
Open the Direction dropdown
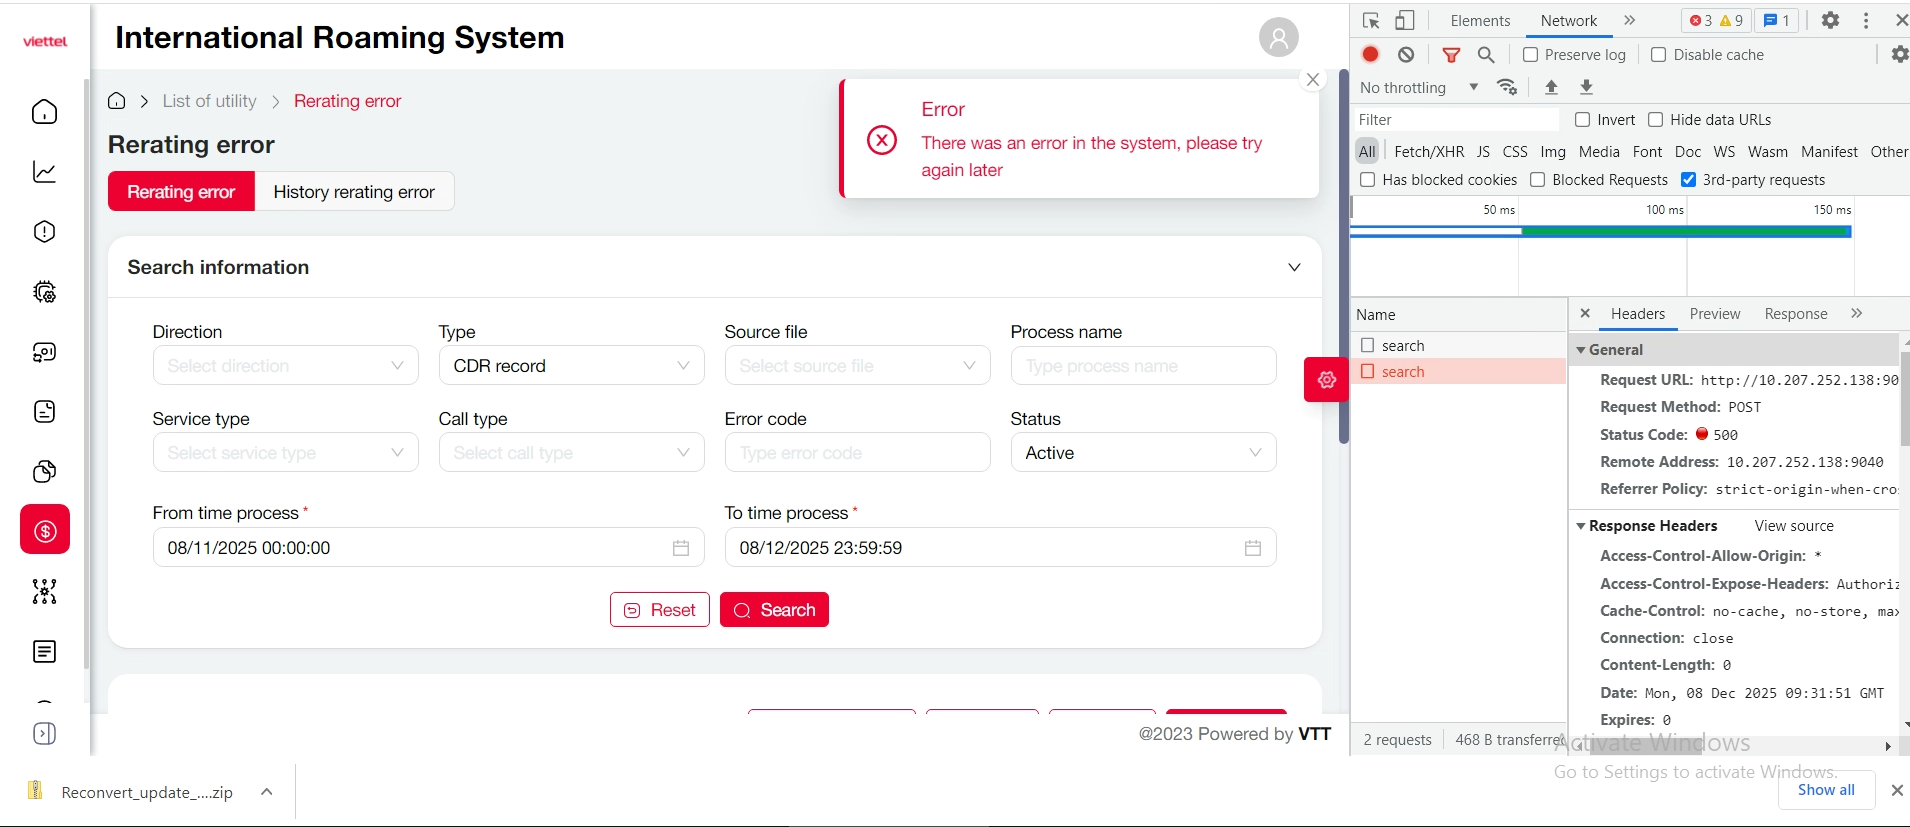point(285,366)
